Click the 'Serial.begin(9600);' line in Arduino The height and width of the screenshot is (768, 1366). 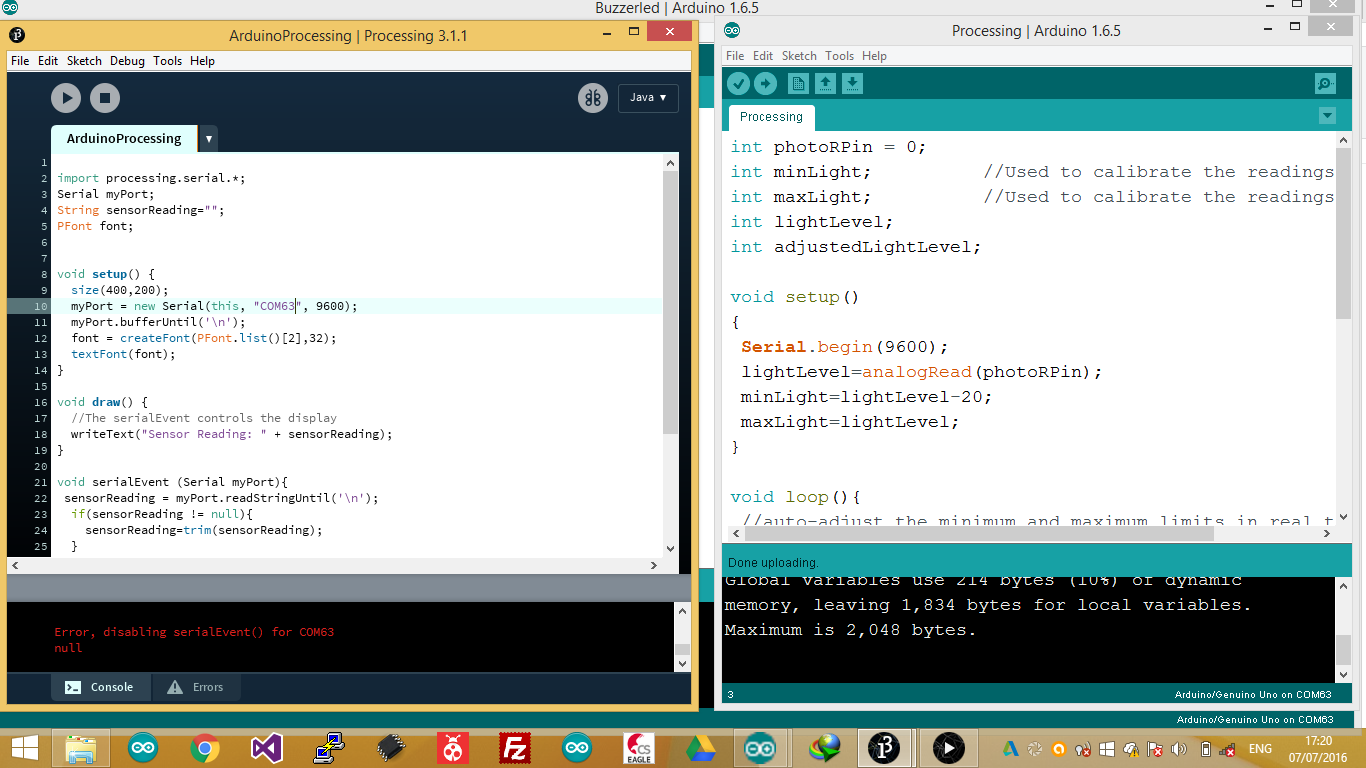pyautogui.click(x=844, y=347)
